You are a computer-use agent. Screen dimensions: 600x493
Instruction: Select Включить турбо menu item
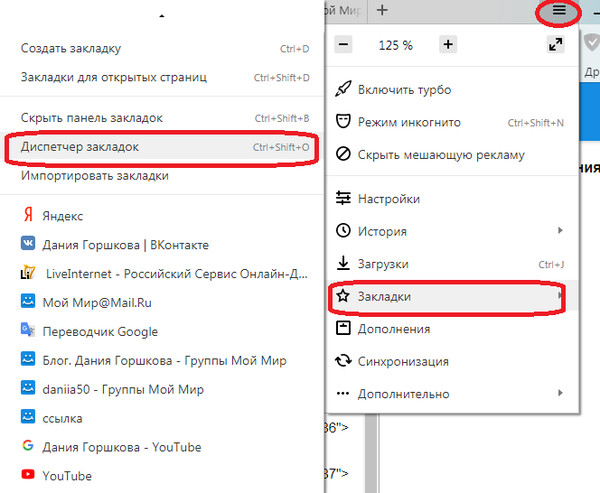(452, 90)
